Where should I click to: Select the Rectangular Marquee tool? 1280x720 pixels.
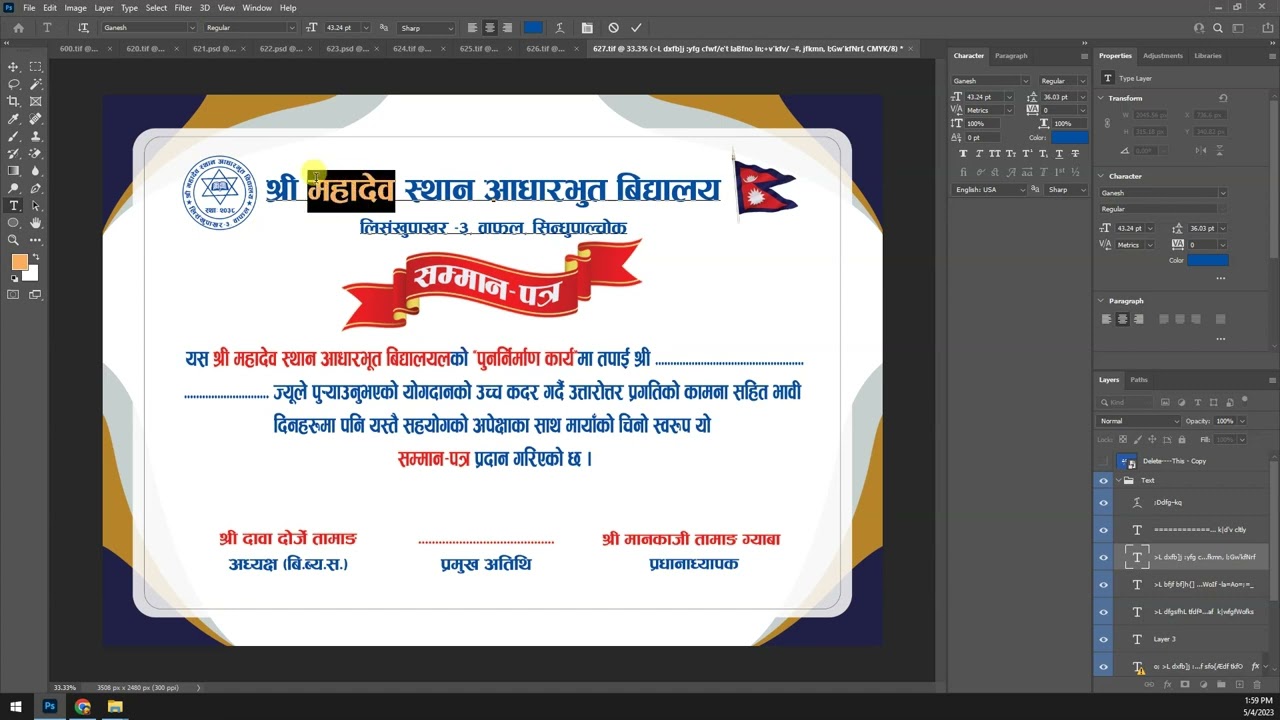(36, 67)
